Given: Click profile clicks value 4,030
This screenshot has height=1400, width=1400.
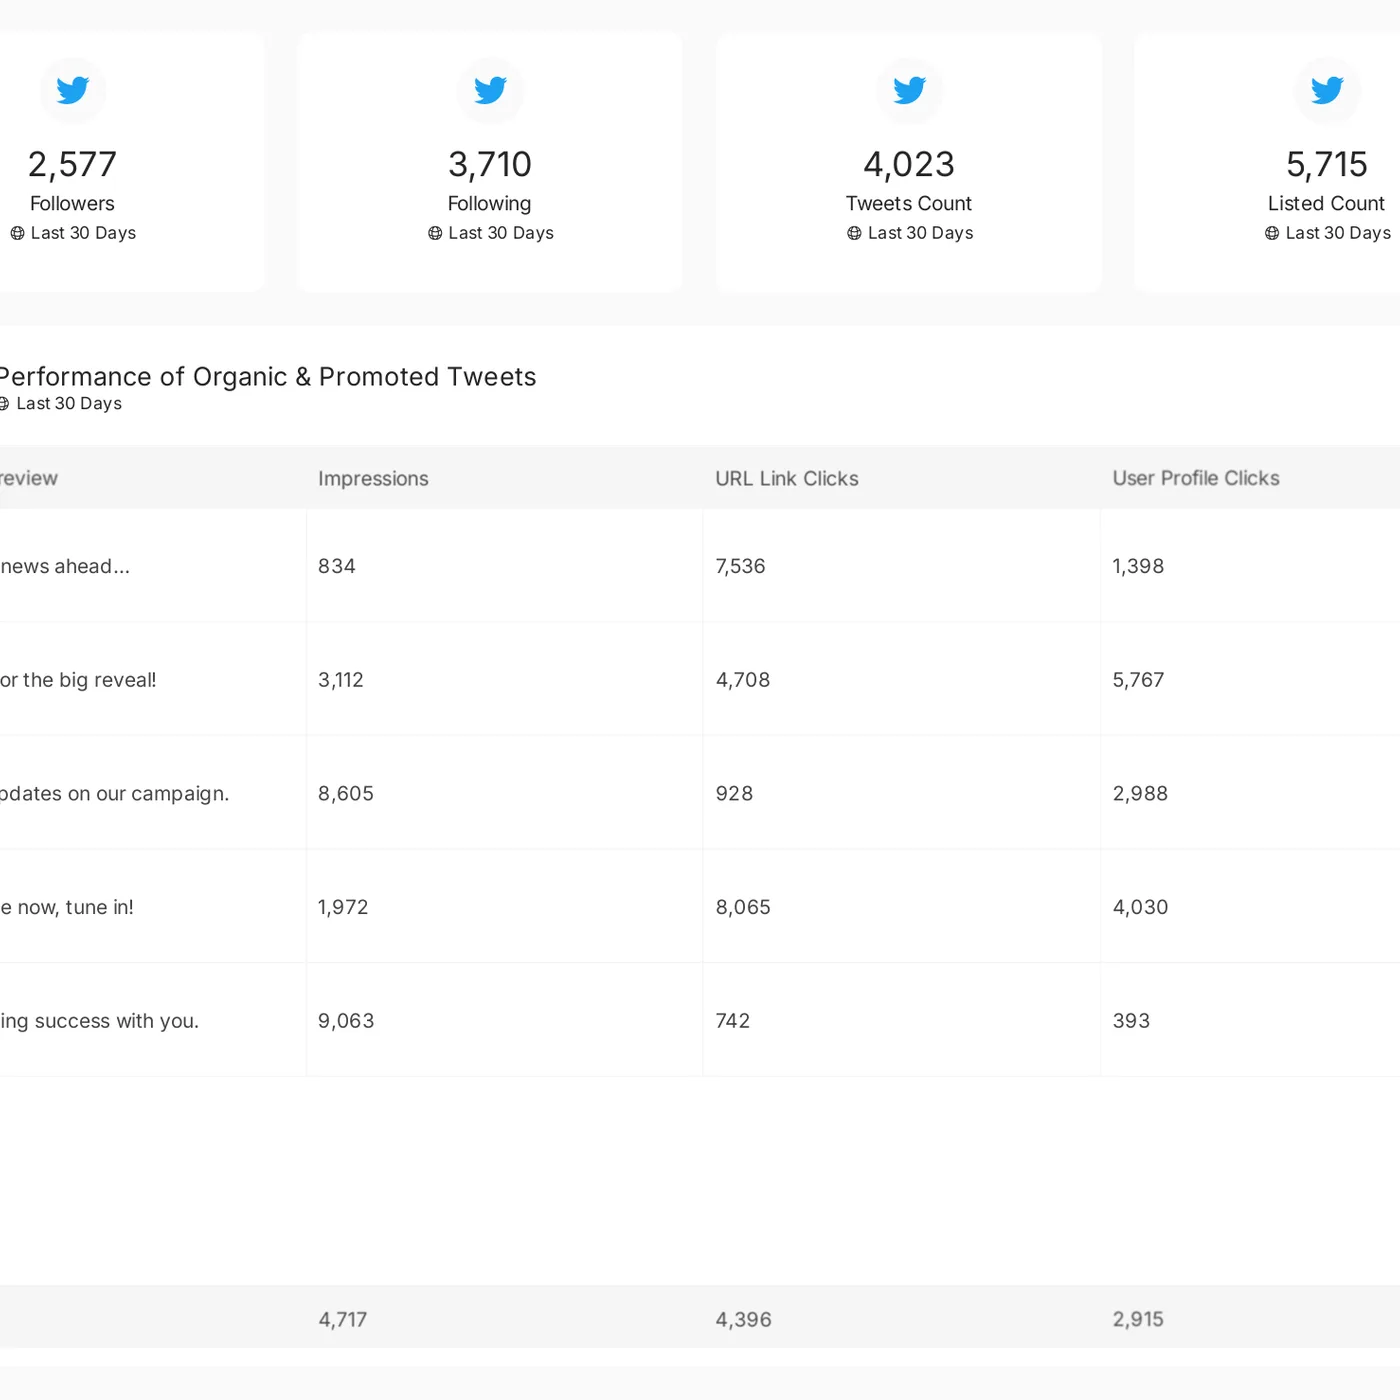Looking at the screenshot, I should 1140,908.
